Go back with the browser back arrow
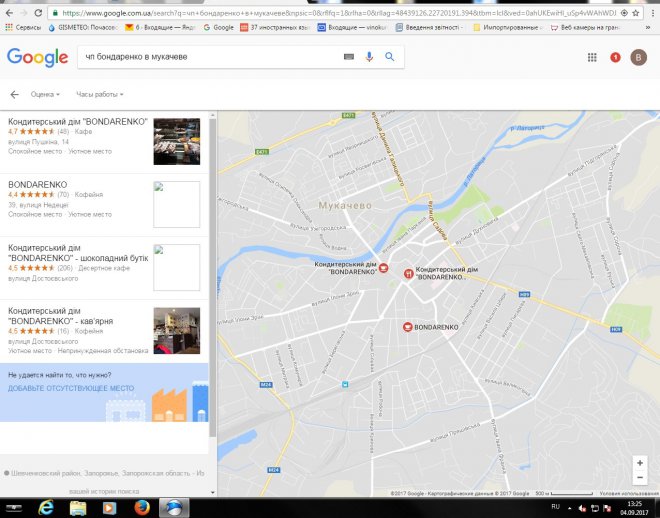This screenshot has width=660, height=518. pyautogui.click(x=9, y=13)
